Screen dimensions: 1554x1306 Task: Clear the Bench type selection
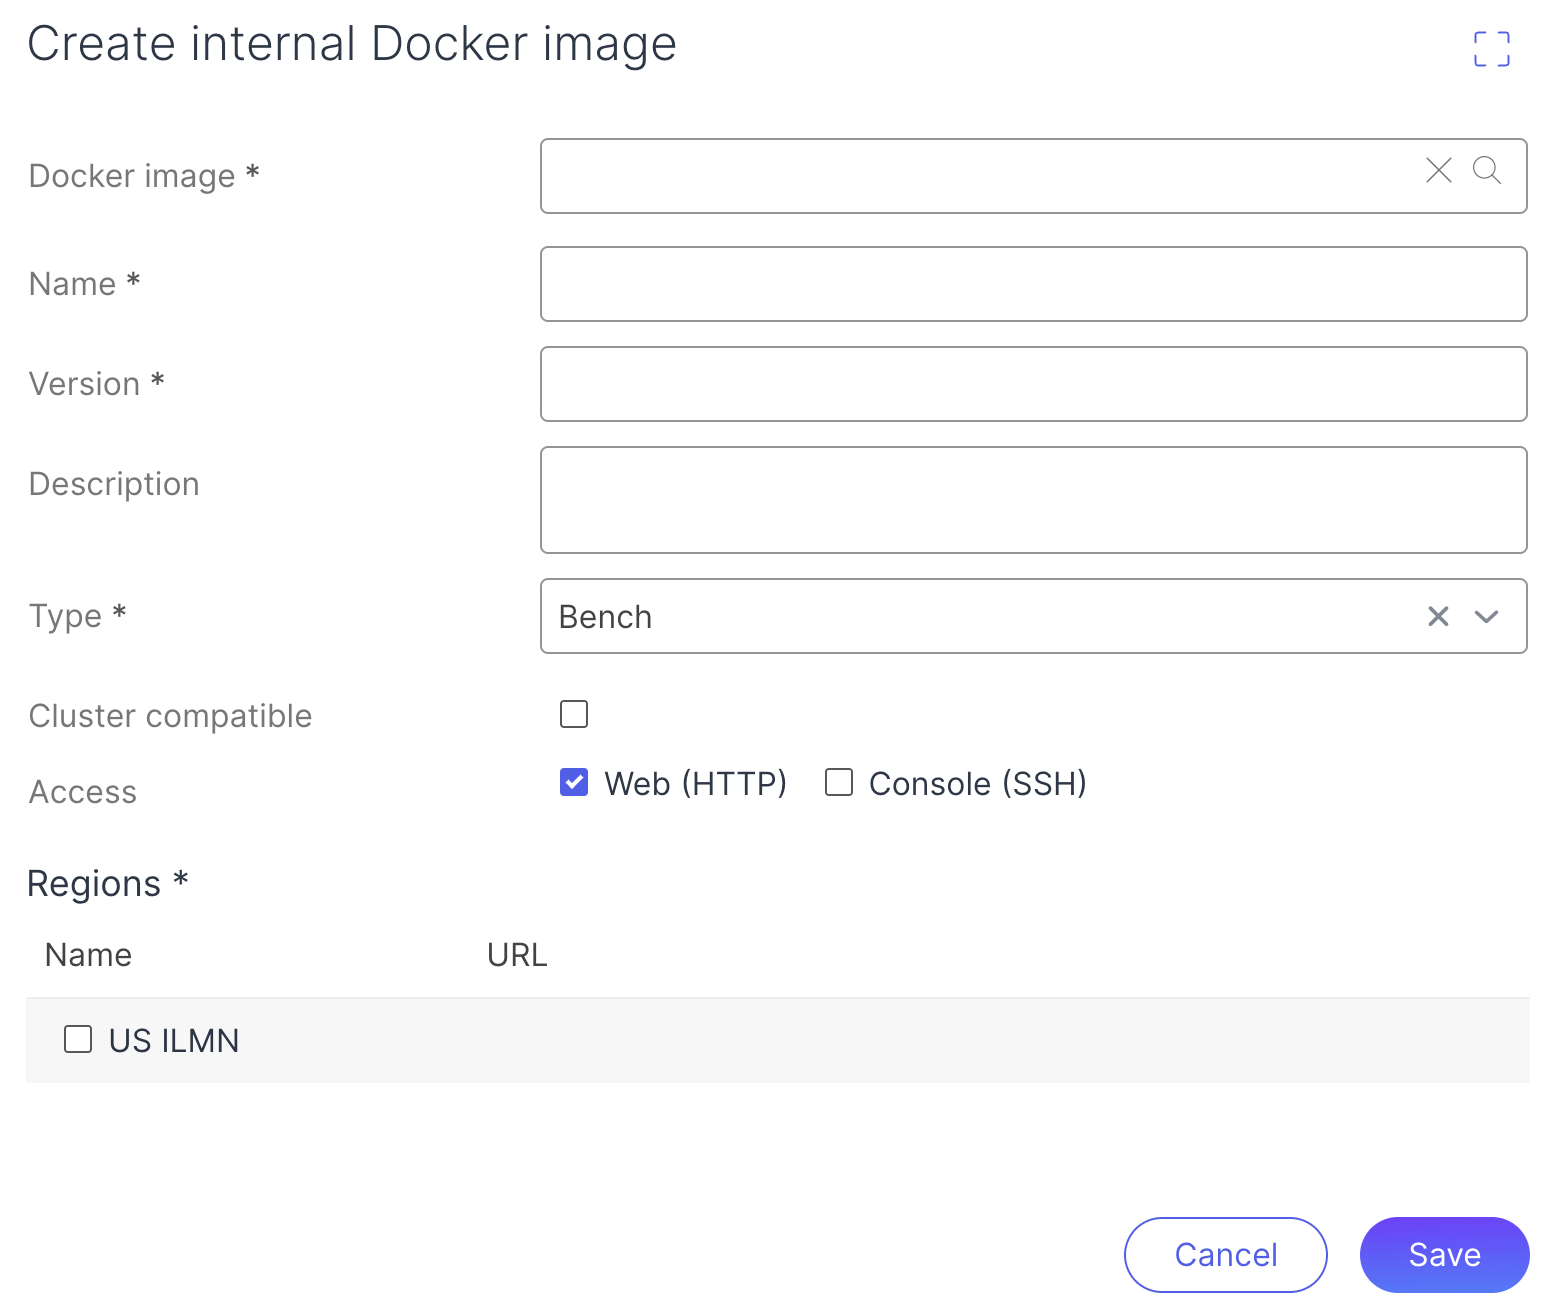click(x=1438, y=616)
